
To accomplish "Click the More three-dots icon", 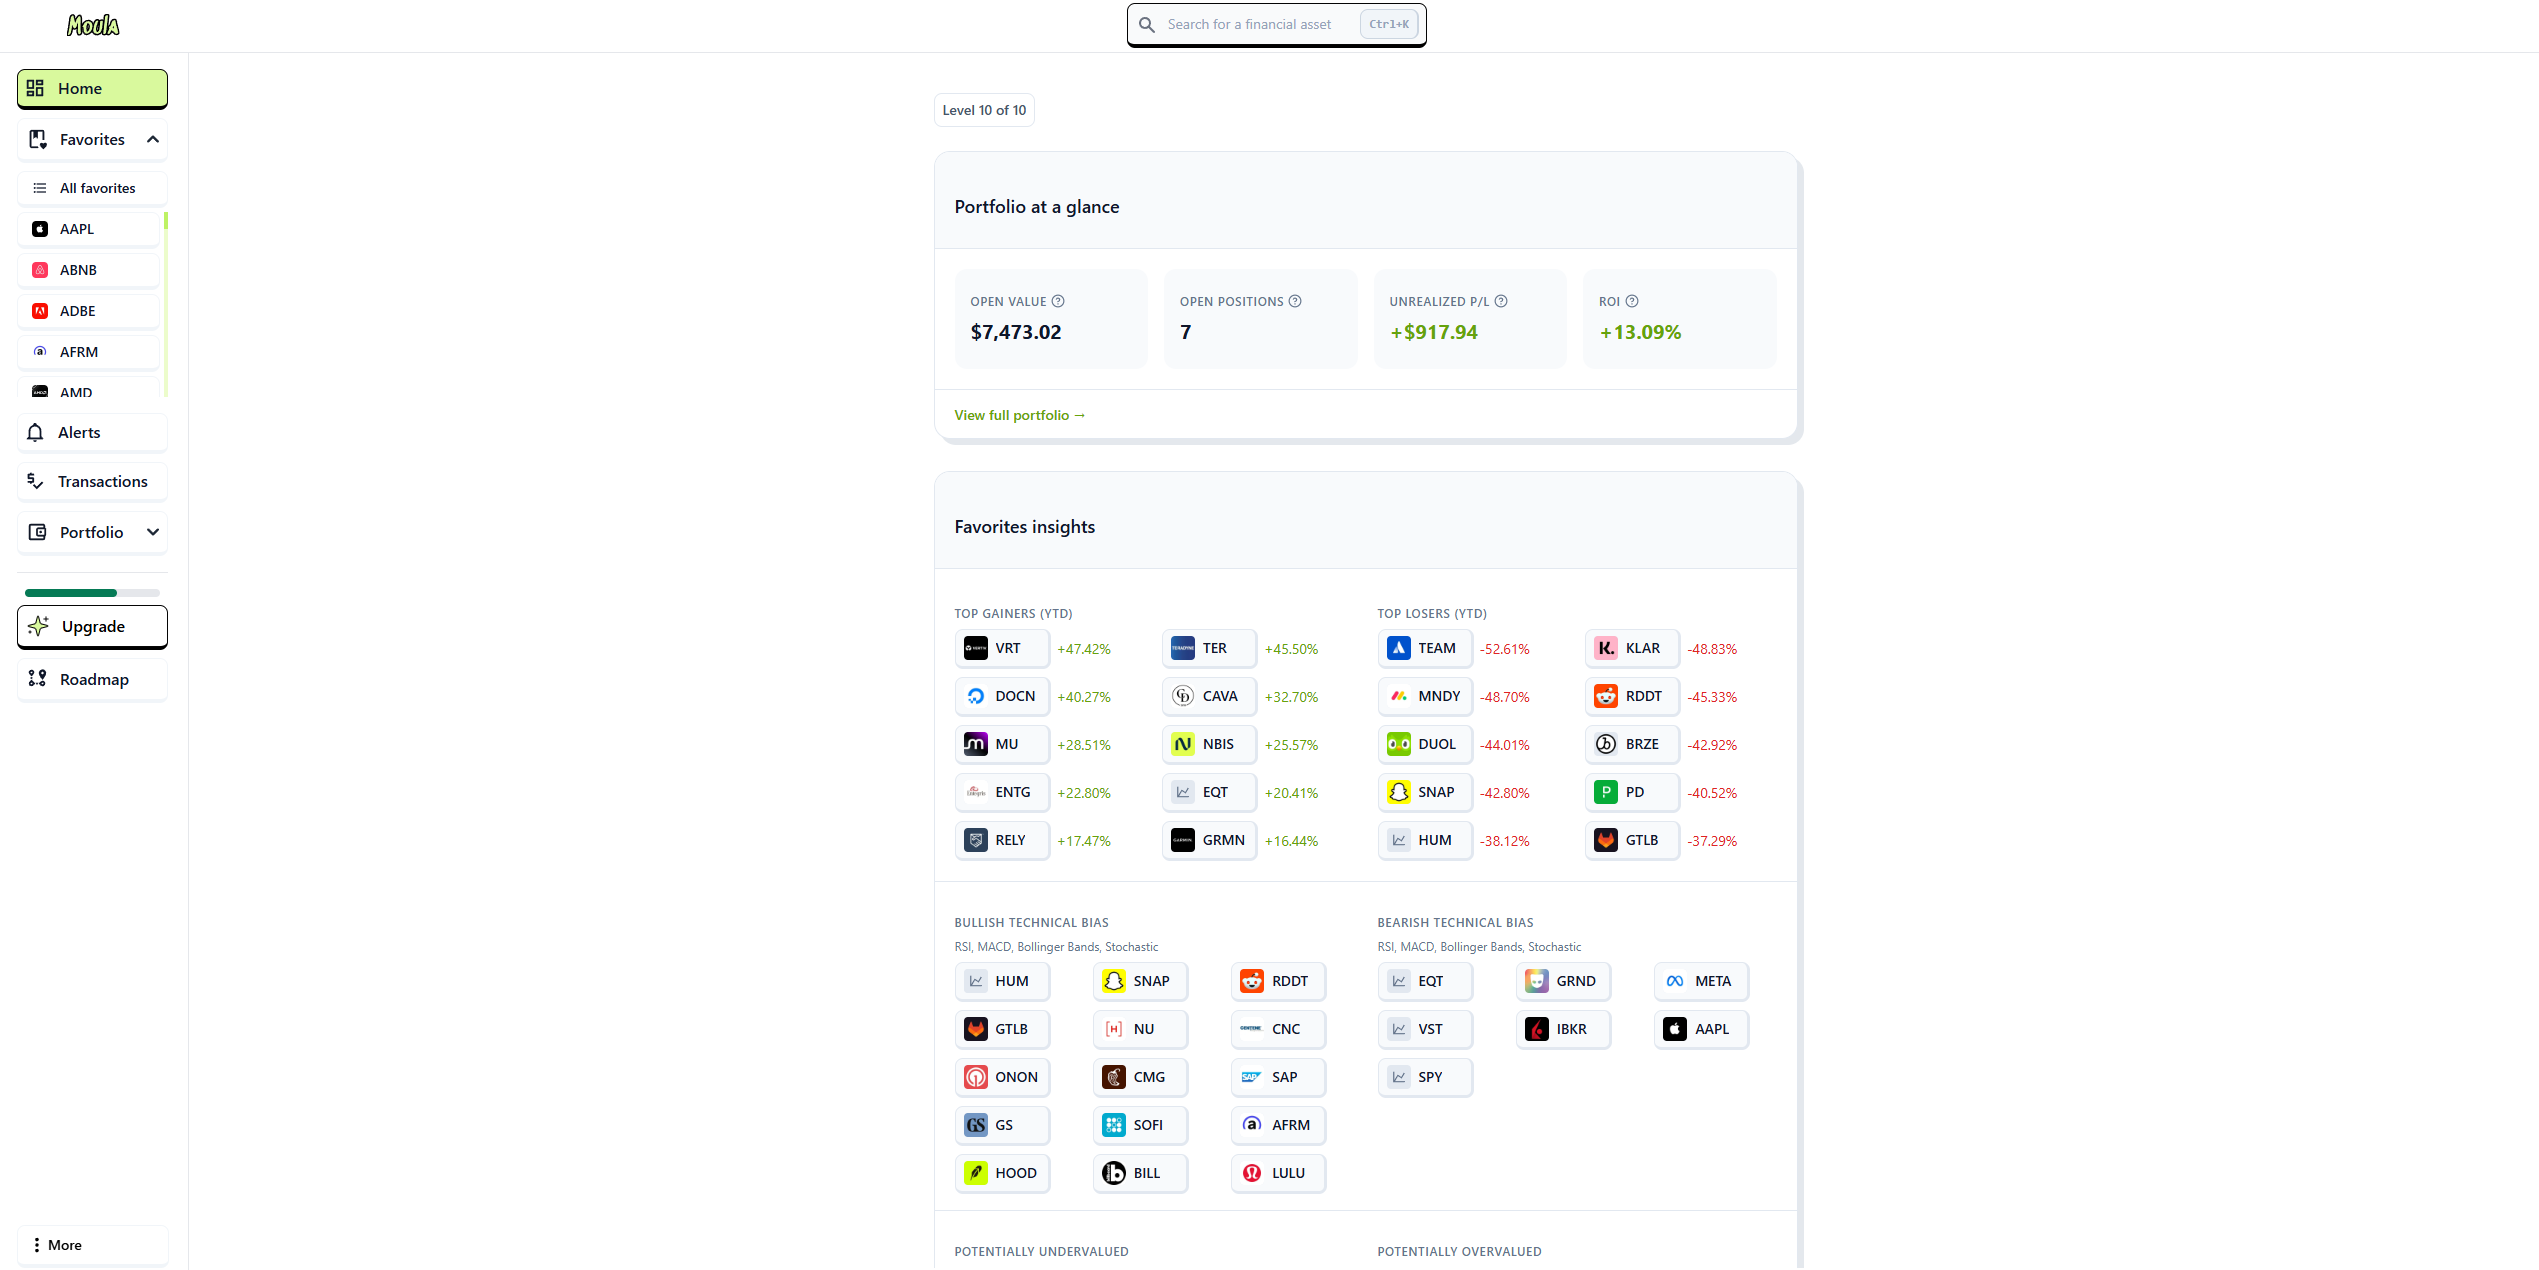I will tap(37, 1245).
